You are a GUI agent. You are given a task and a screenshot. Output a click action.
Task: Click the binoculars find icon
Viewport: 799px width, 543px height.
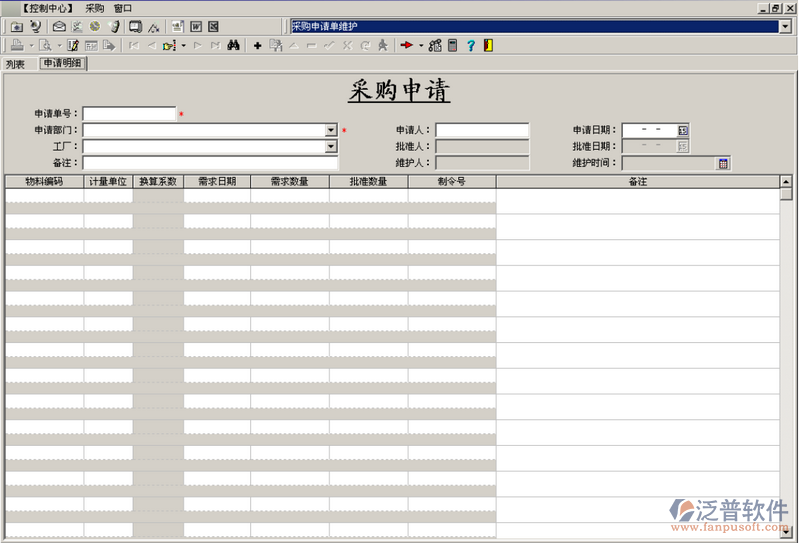[x=232, y=46]
